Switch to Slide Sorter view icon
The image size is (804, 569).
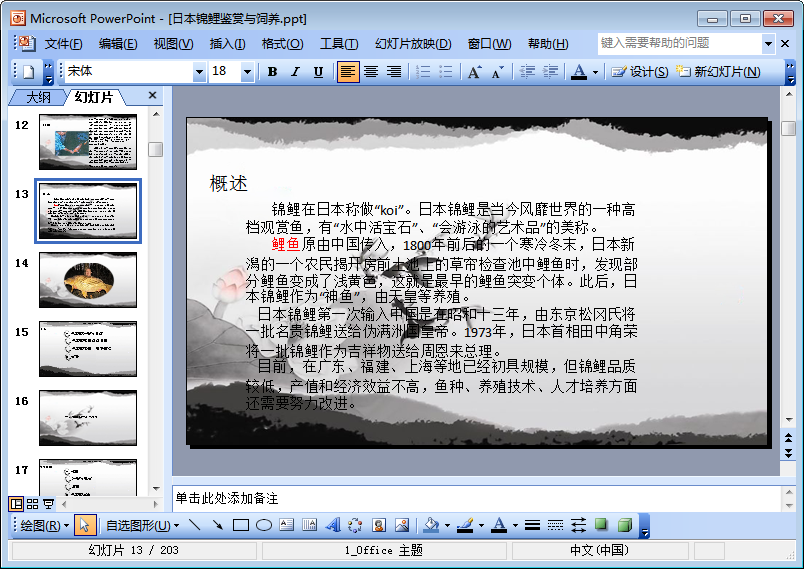click(32, 504)
